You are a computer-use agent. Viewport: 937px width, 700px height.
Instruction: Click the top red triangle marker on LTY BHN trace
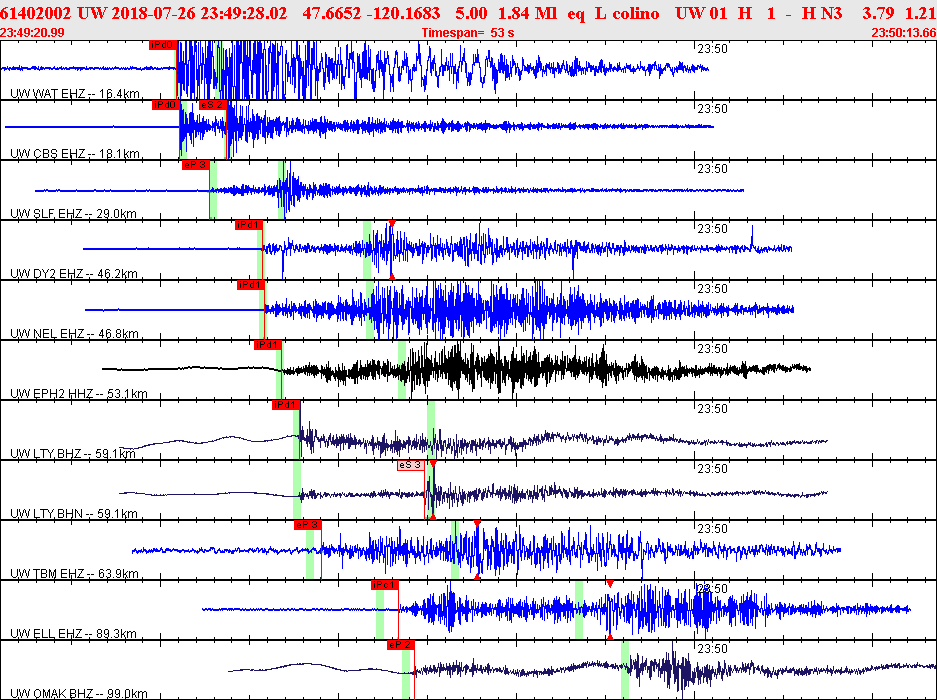pyautogui.click(x=433, y=463)
